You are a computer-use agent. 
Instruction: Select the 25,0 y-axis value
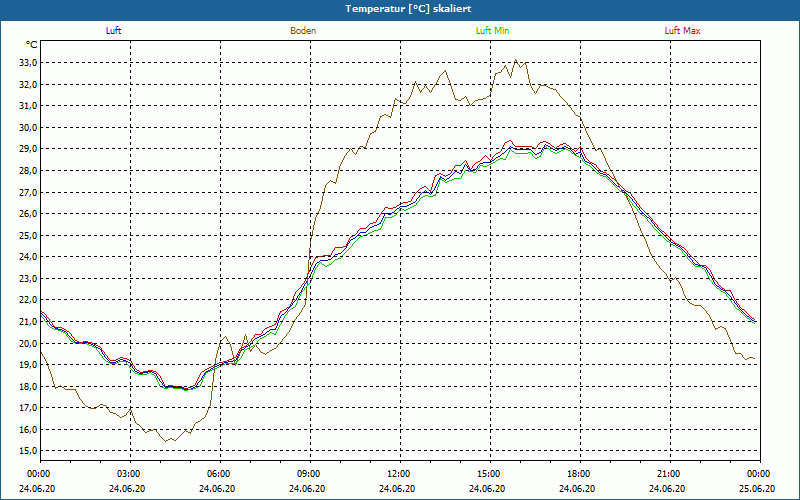(27, 235)
